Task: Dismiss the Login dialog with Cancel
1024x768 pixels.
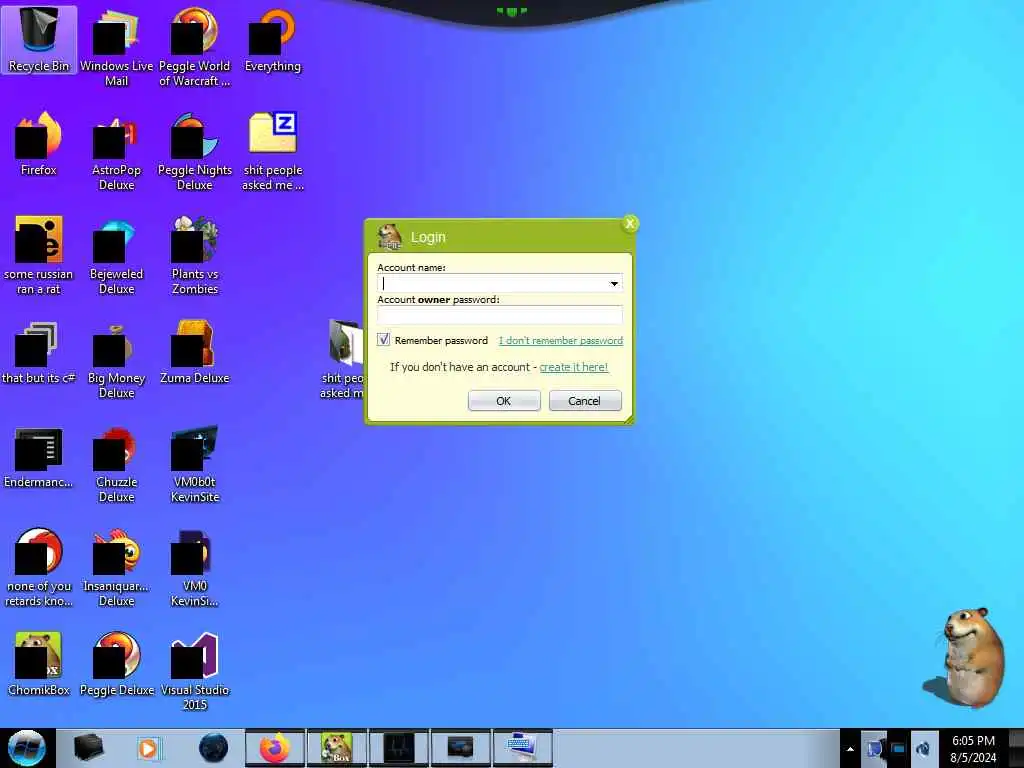Action: [x=584, y=401]
